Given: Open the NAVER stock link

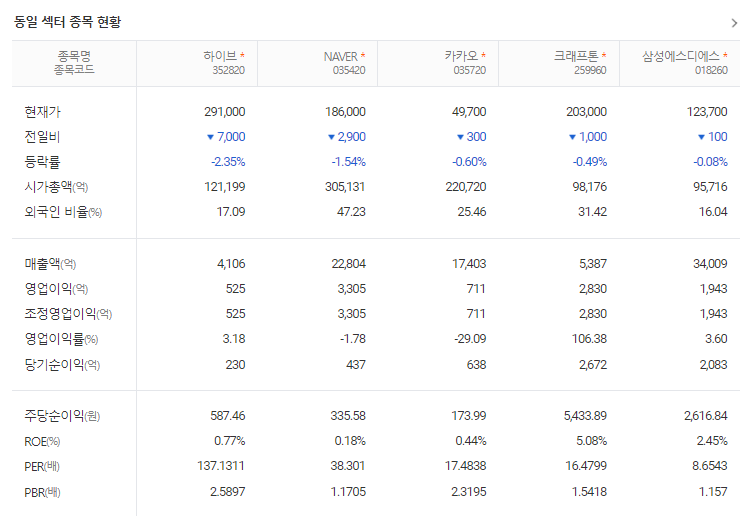Looking at the screenshot, I should [340, 56].
